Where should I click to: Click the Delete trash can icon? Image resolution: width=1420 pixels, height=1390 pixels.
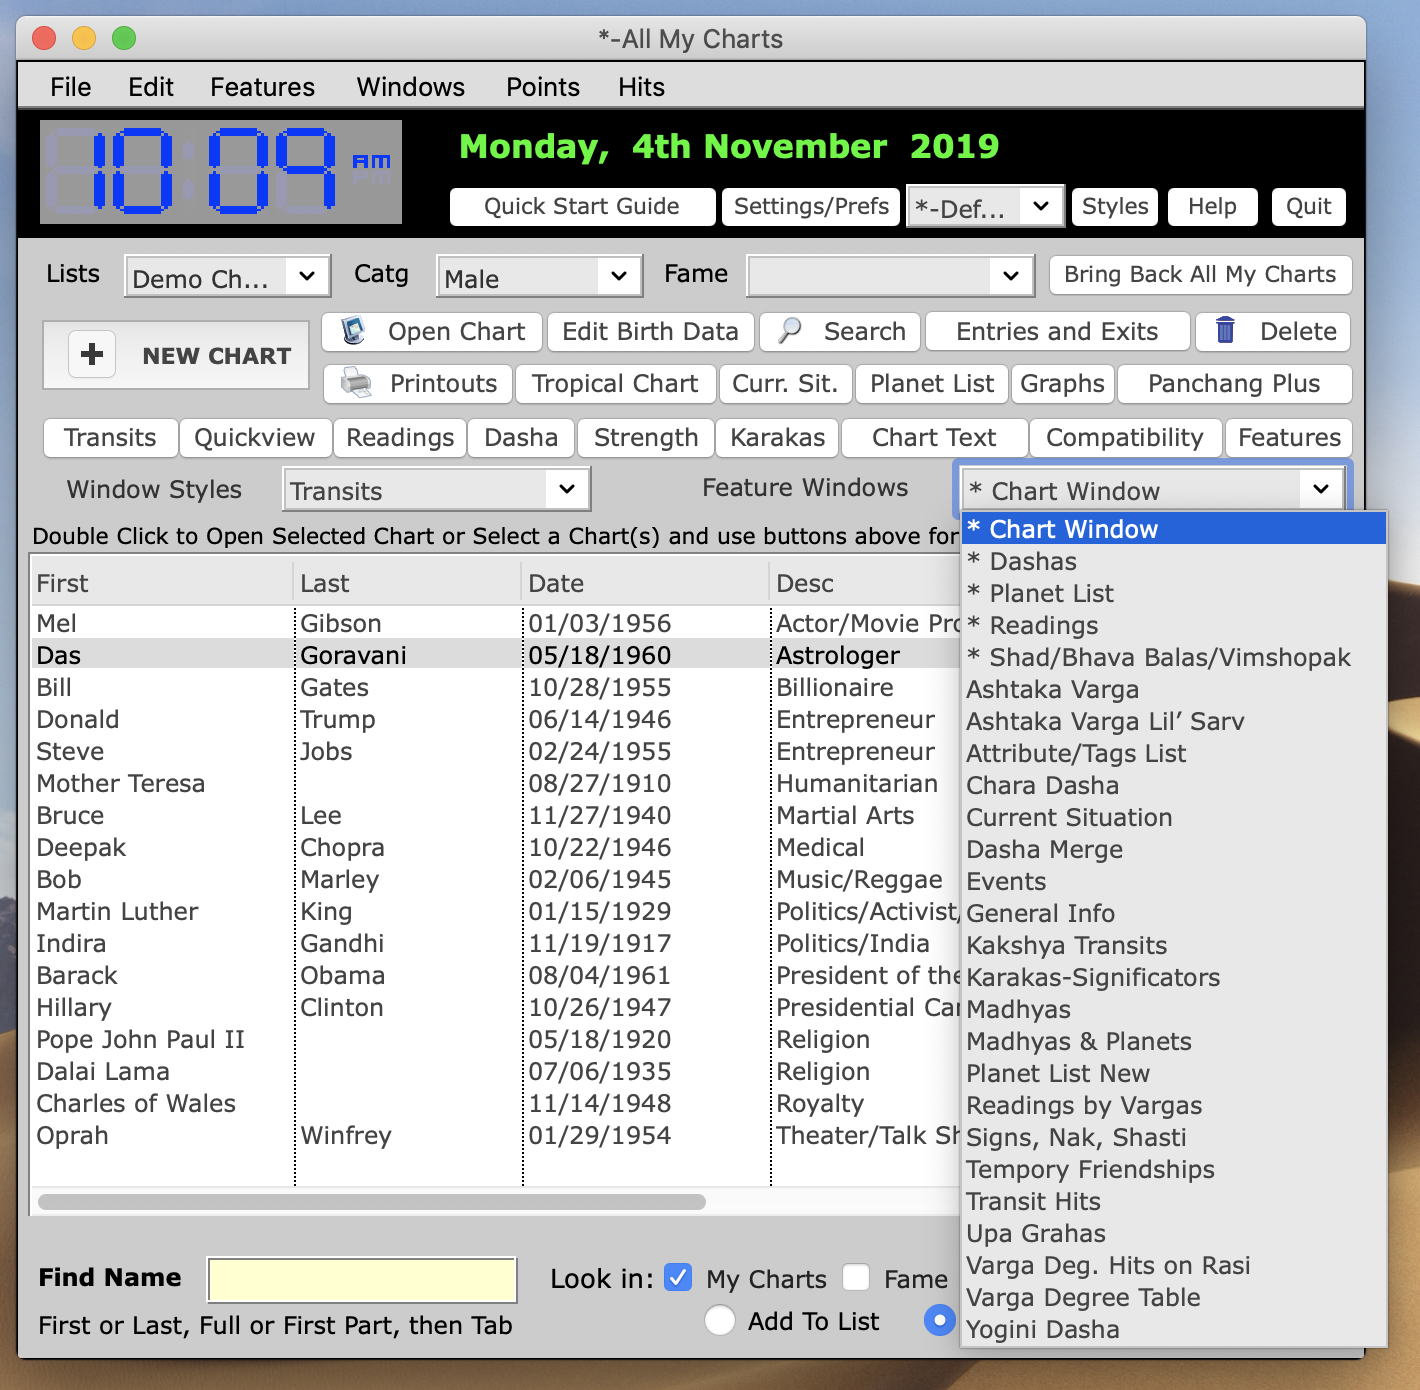tap(1225, 330)
